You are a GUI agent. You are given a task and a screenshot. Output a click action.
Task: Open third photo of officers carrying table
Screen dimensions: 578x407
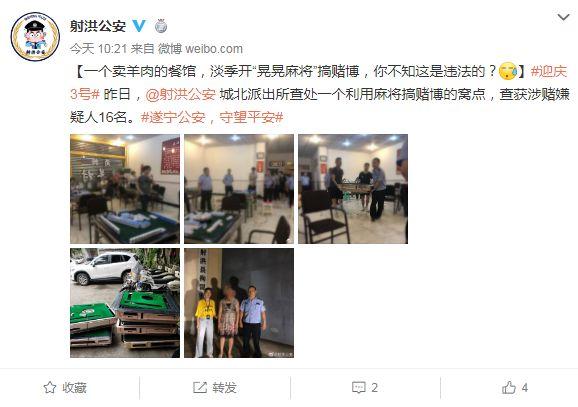coord(353,189)
